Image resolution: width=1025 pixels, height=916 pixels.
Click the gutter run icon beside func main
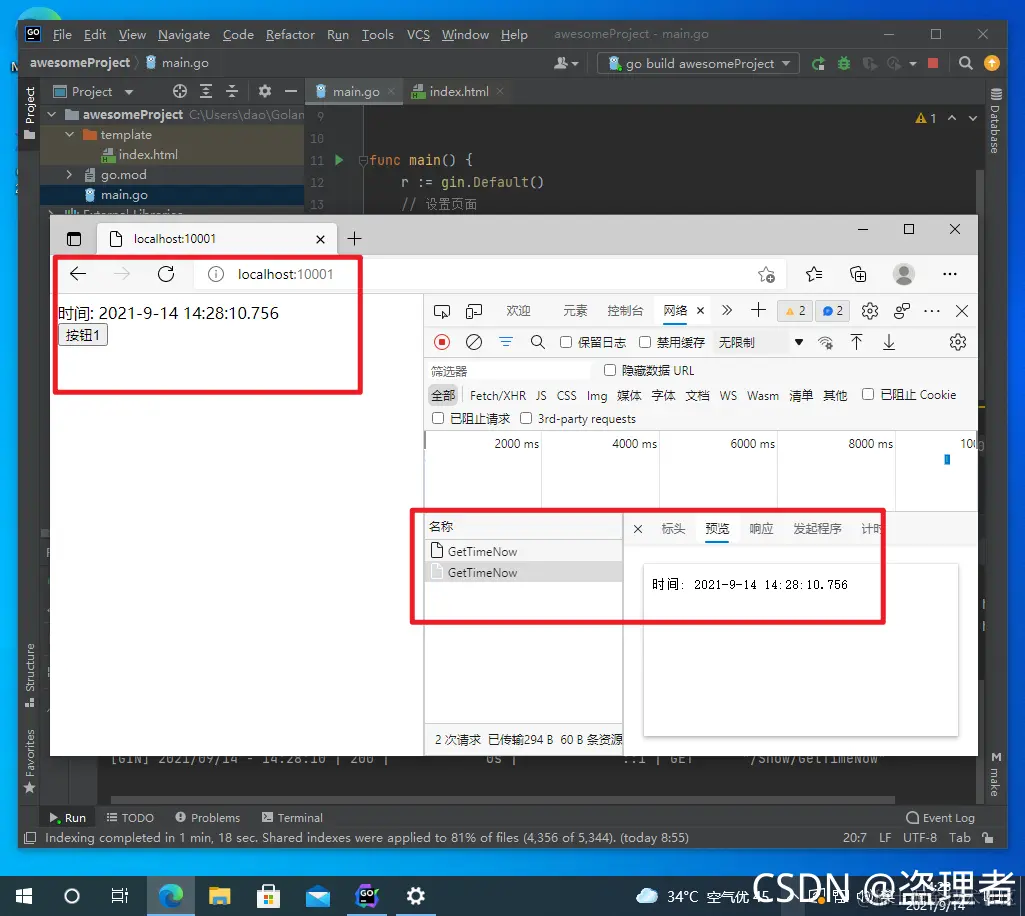336,161
